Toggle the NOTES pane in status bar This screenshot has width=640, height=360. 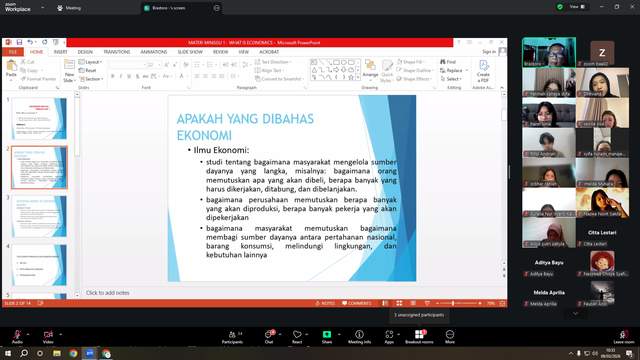pos(325,303)
